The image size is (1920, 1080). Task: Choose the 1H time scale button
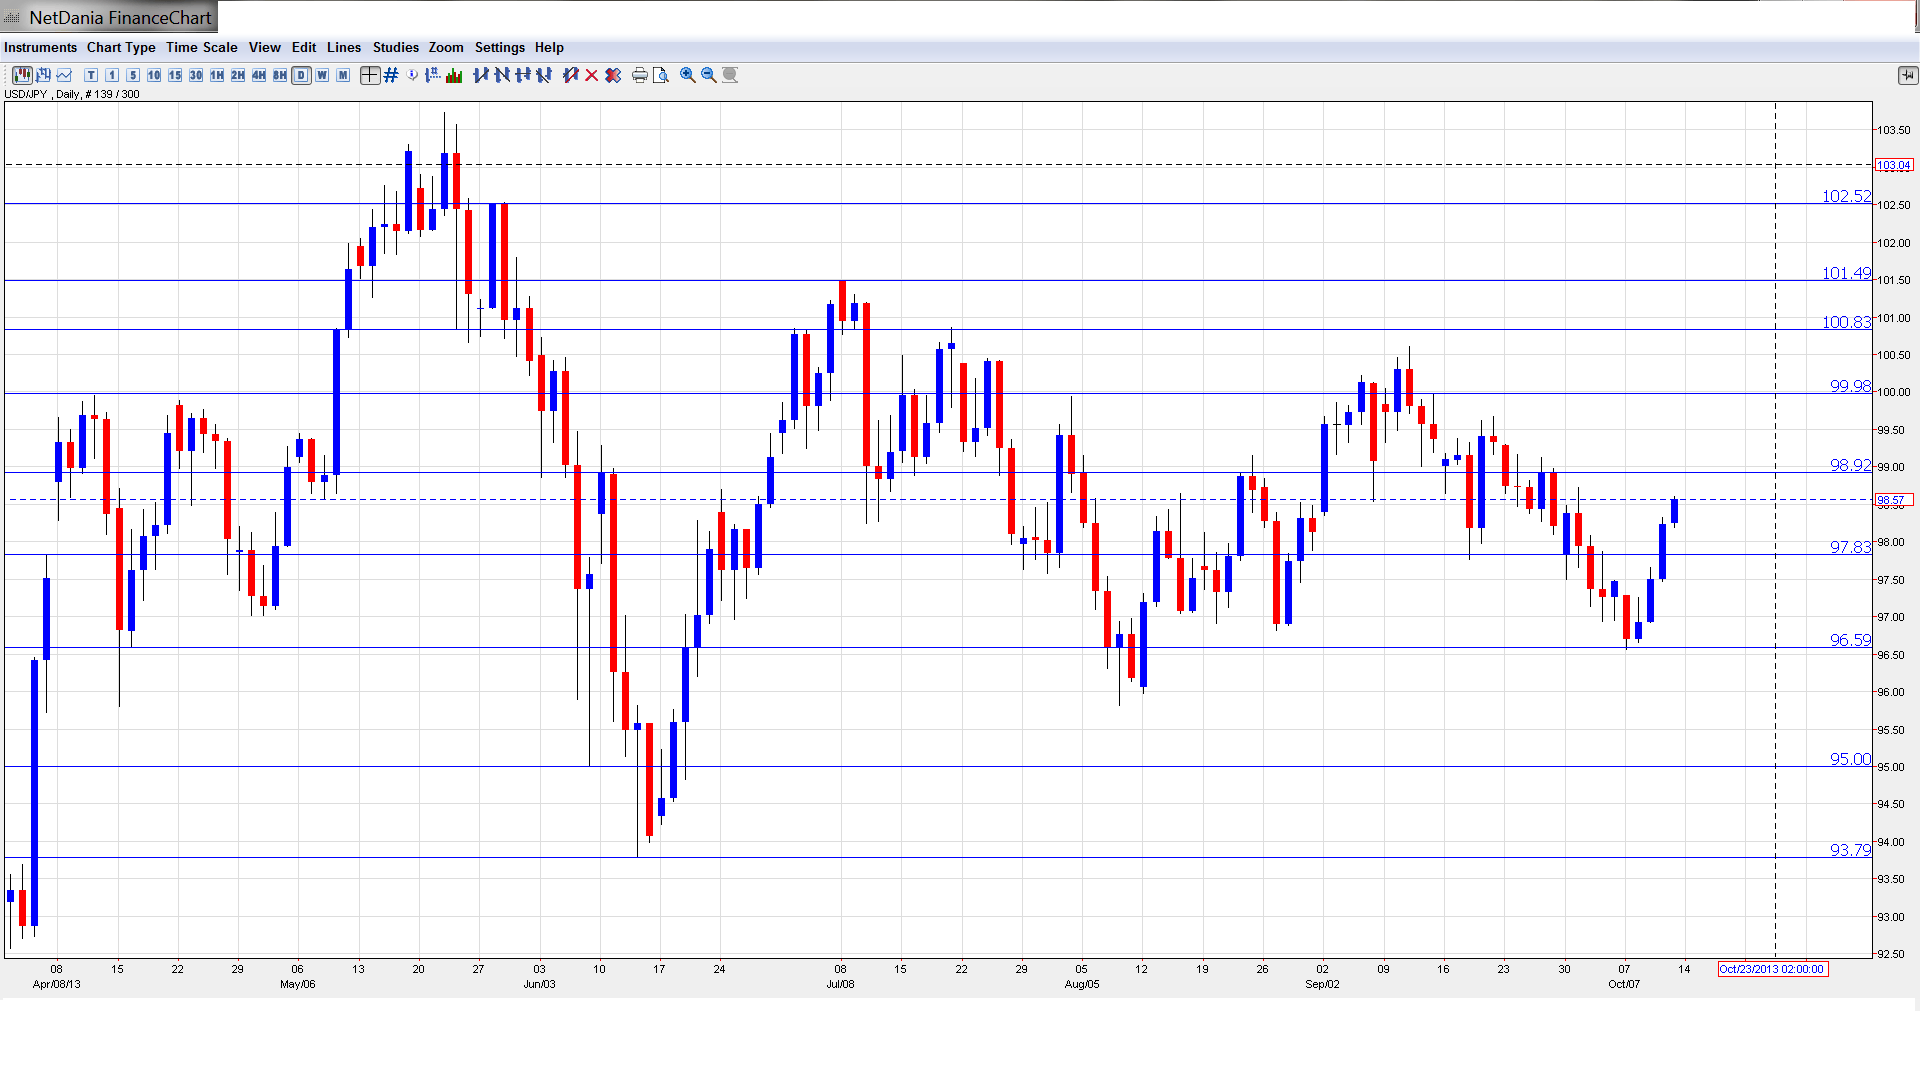tap(217, 75)
